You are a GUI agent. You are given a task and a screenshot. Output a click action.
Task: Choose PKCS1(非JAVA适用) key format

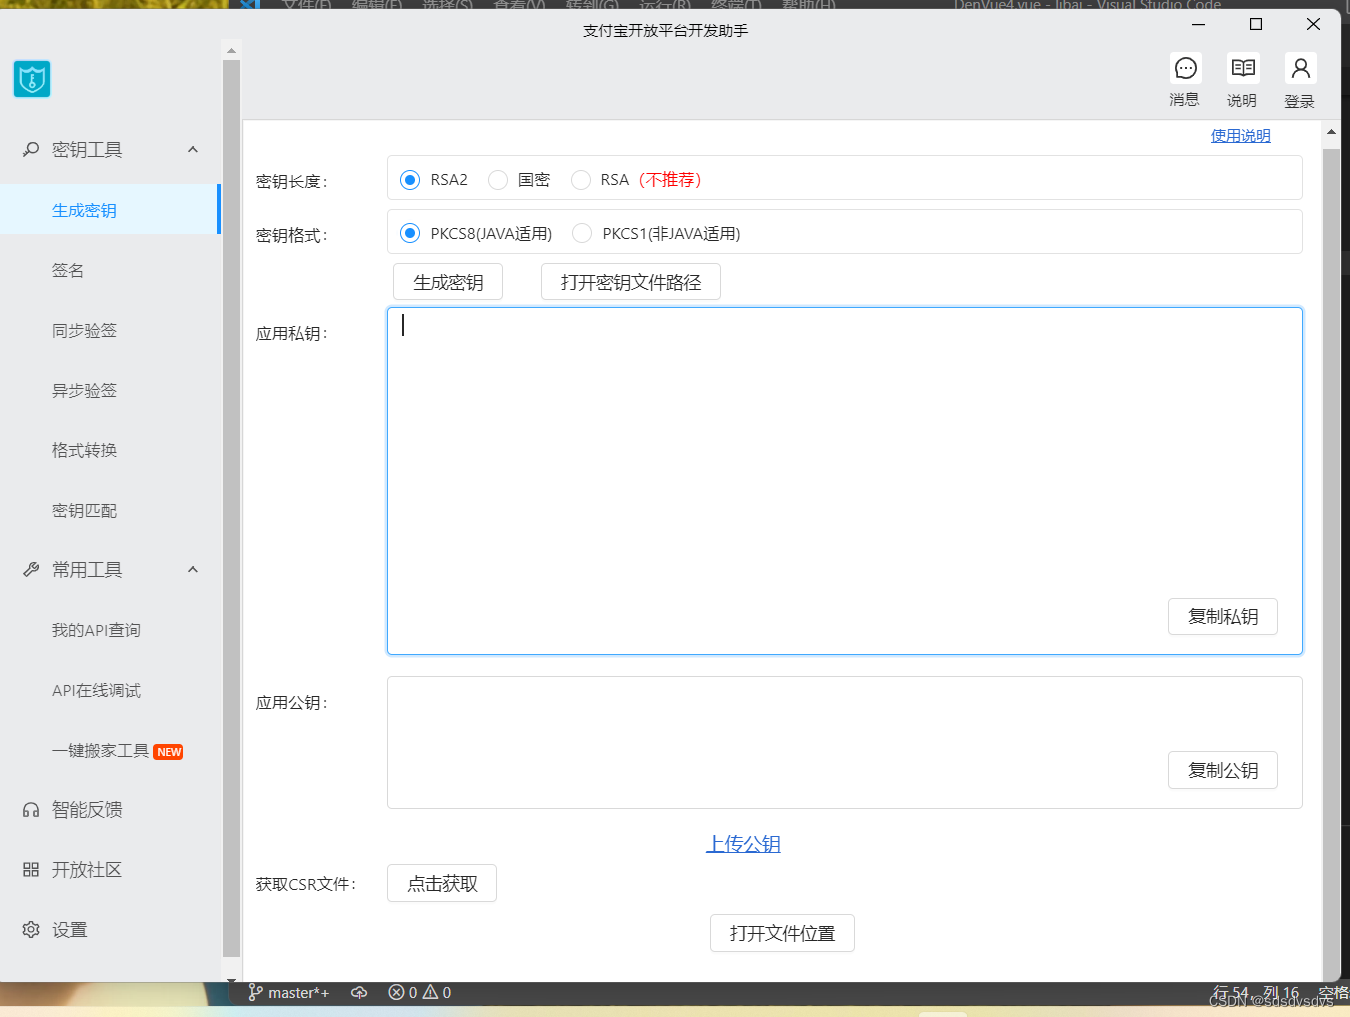(x=582, y=233)
